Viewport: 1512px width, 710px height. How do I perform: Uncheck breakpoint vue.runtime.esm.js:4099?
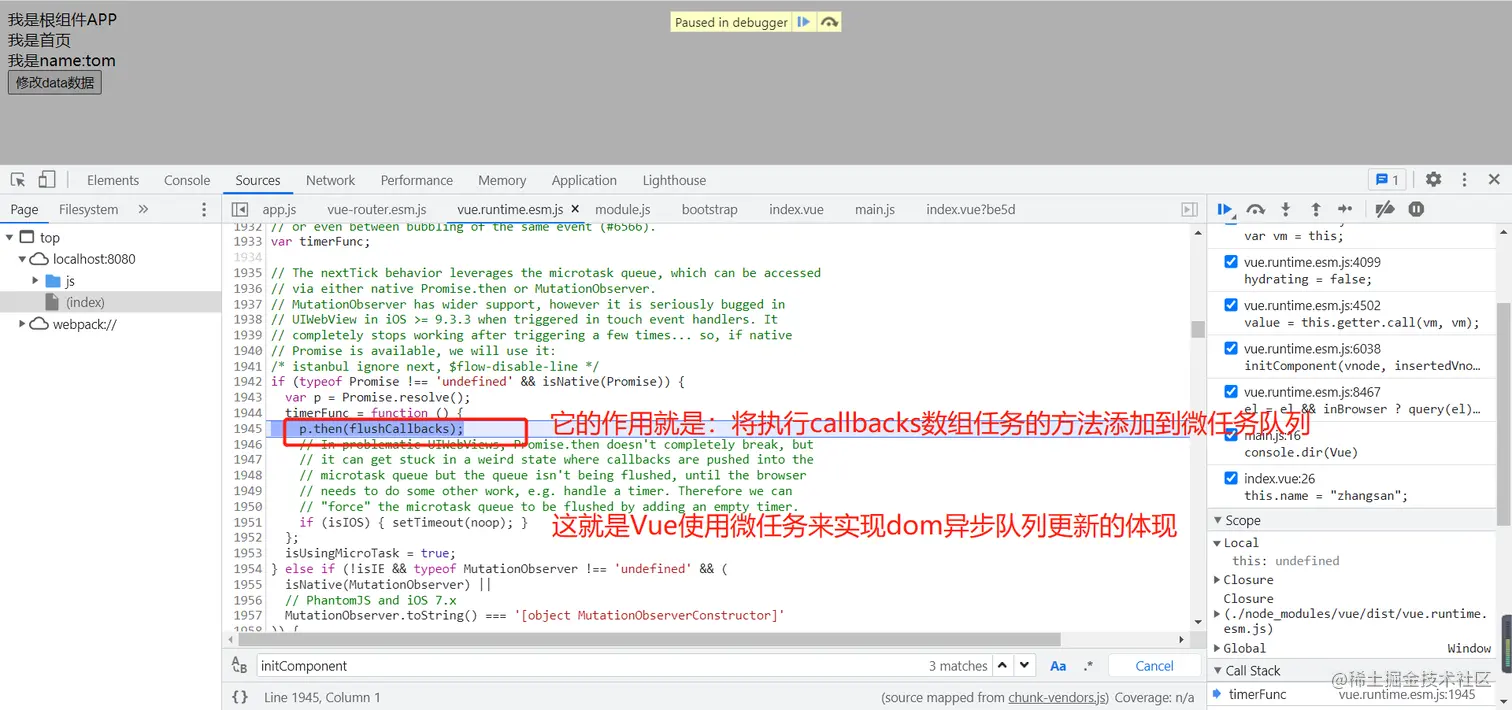(1231, 262)
